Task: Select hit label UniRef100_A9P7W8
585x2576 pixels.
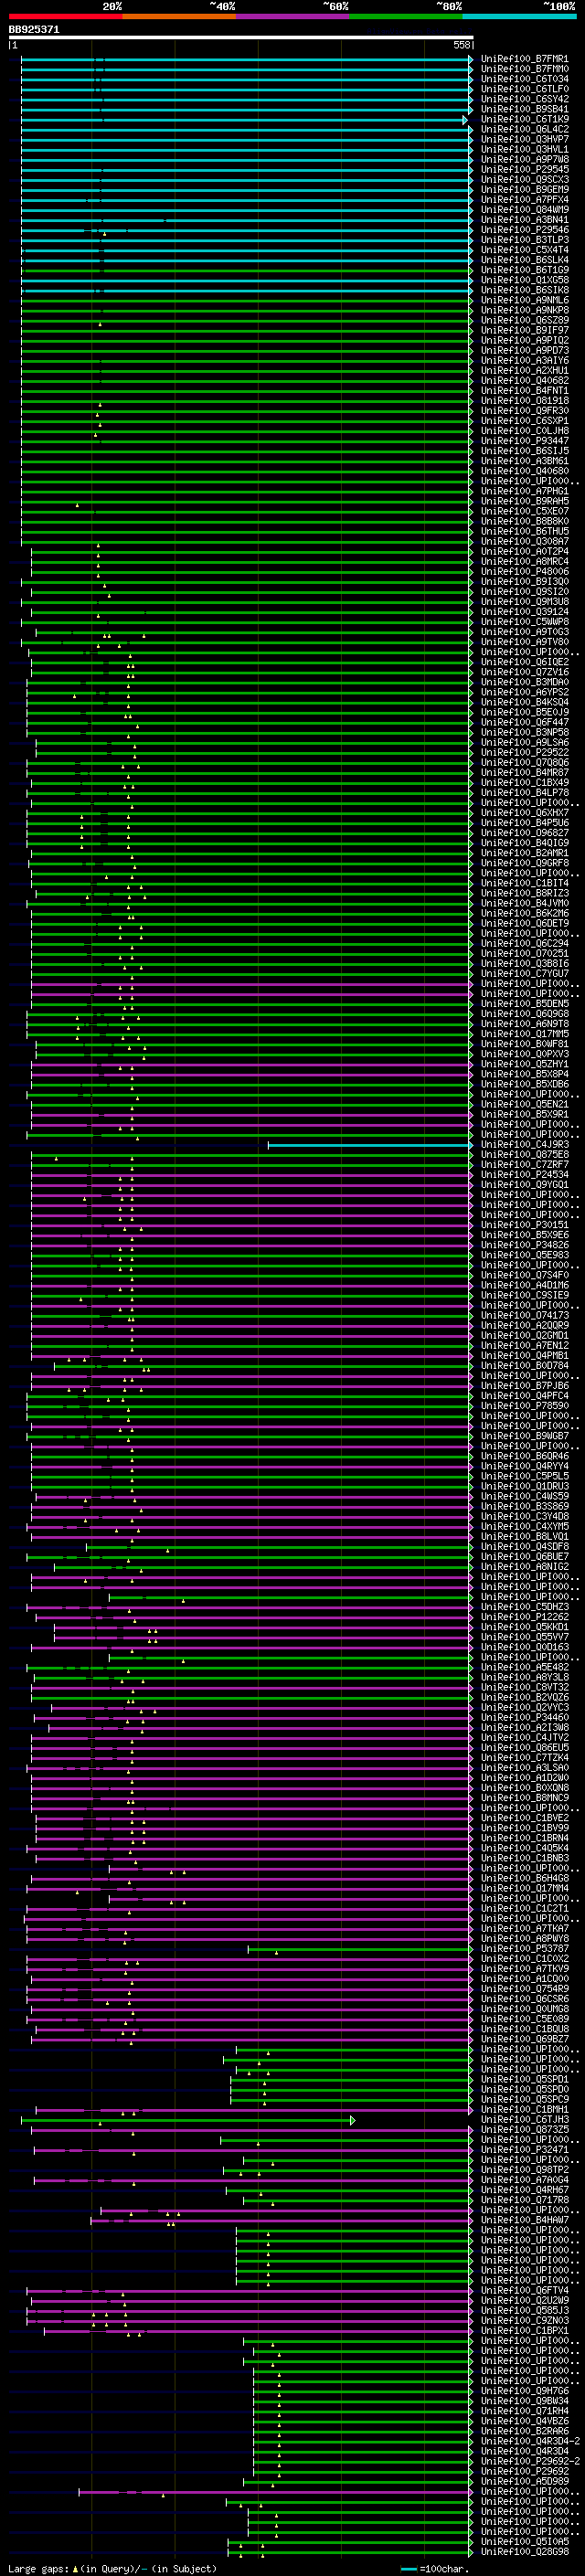Action: (524, 159)
